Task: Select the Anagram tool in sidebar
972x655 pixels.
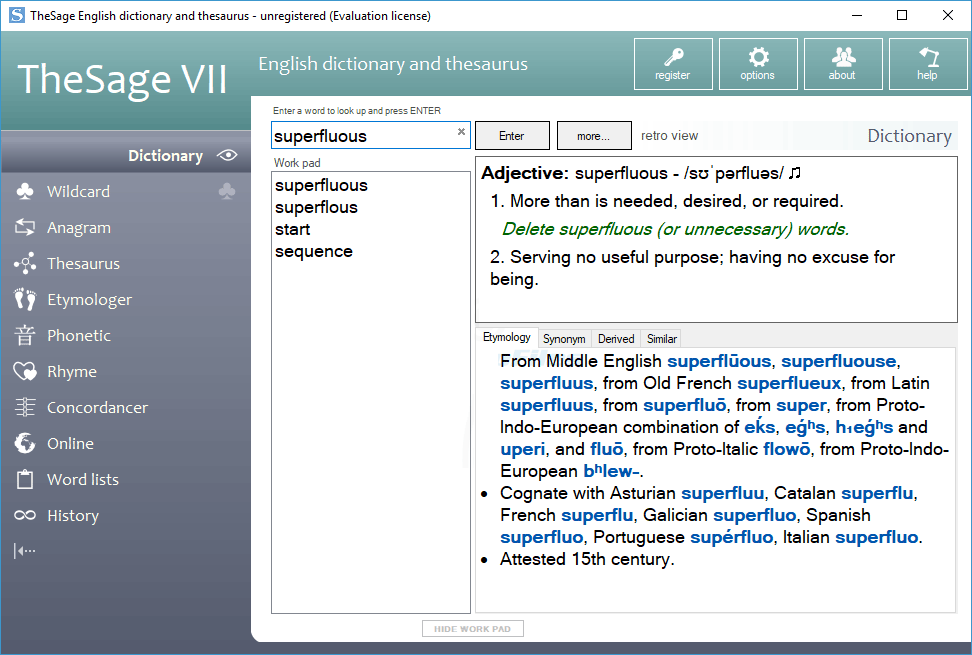Action: 78,228
